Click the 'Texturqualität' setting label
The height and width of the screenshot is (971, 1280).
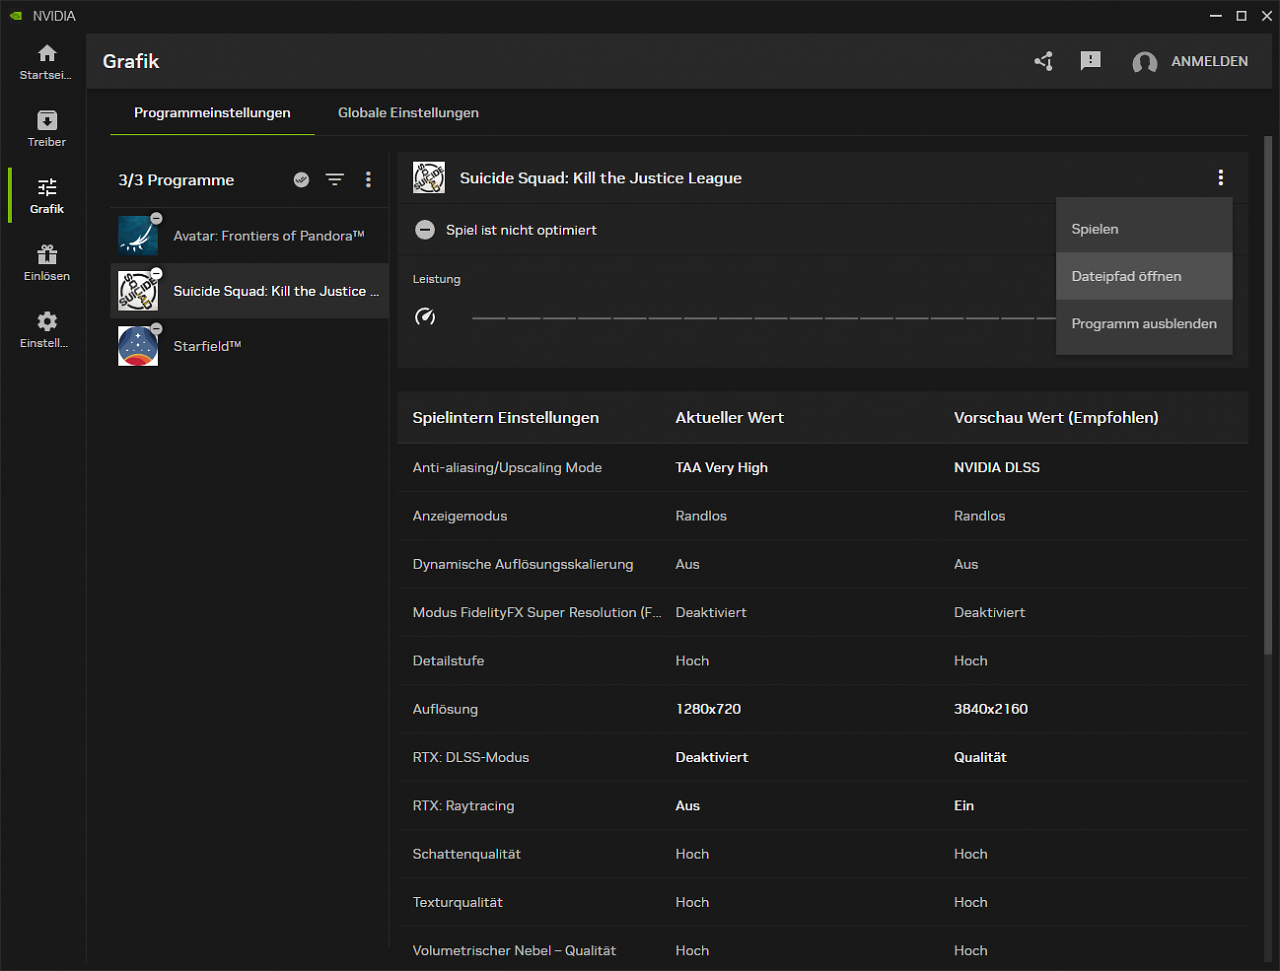(x=458, y=902)
